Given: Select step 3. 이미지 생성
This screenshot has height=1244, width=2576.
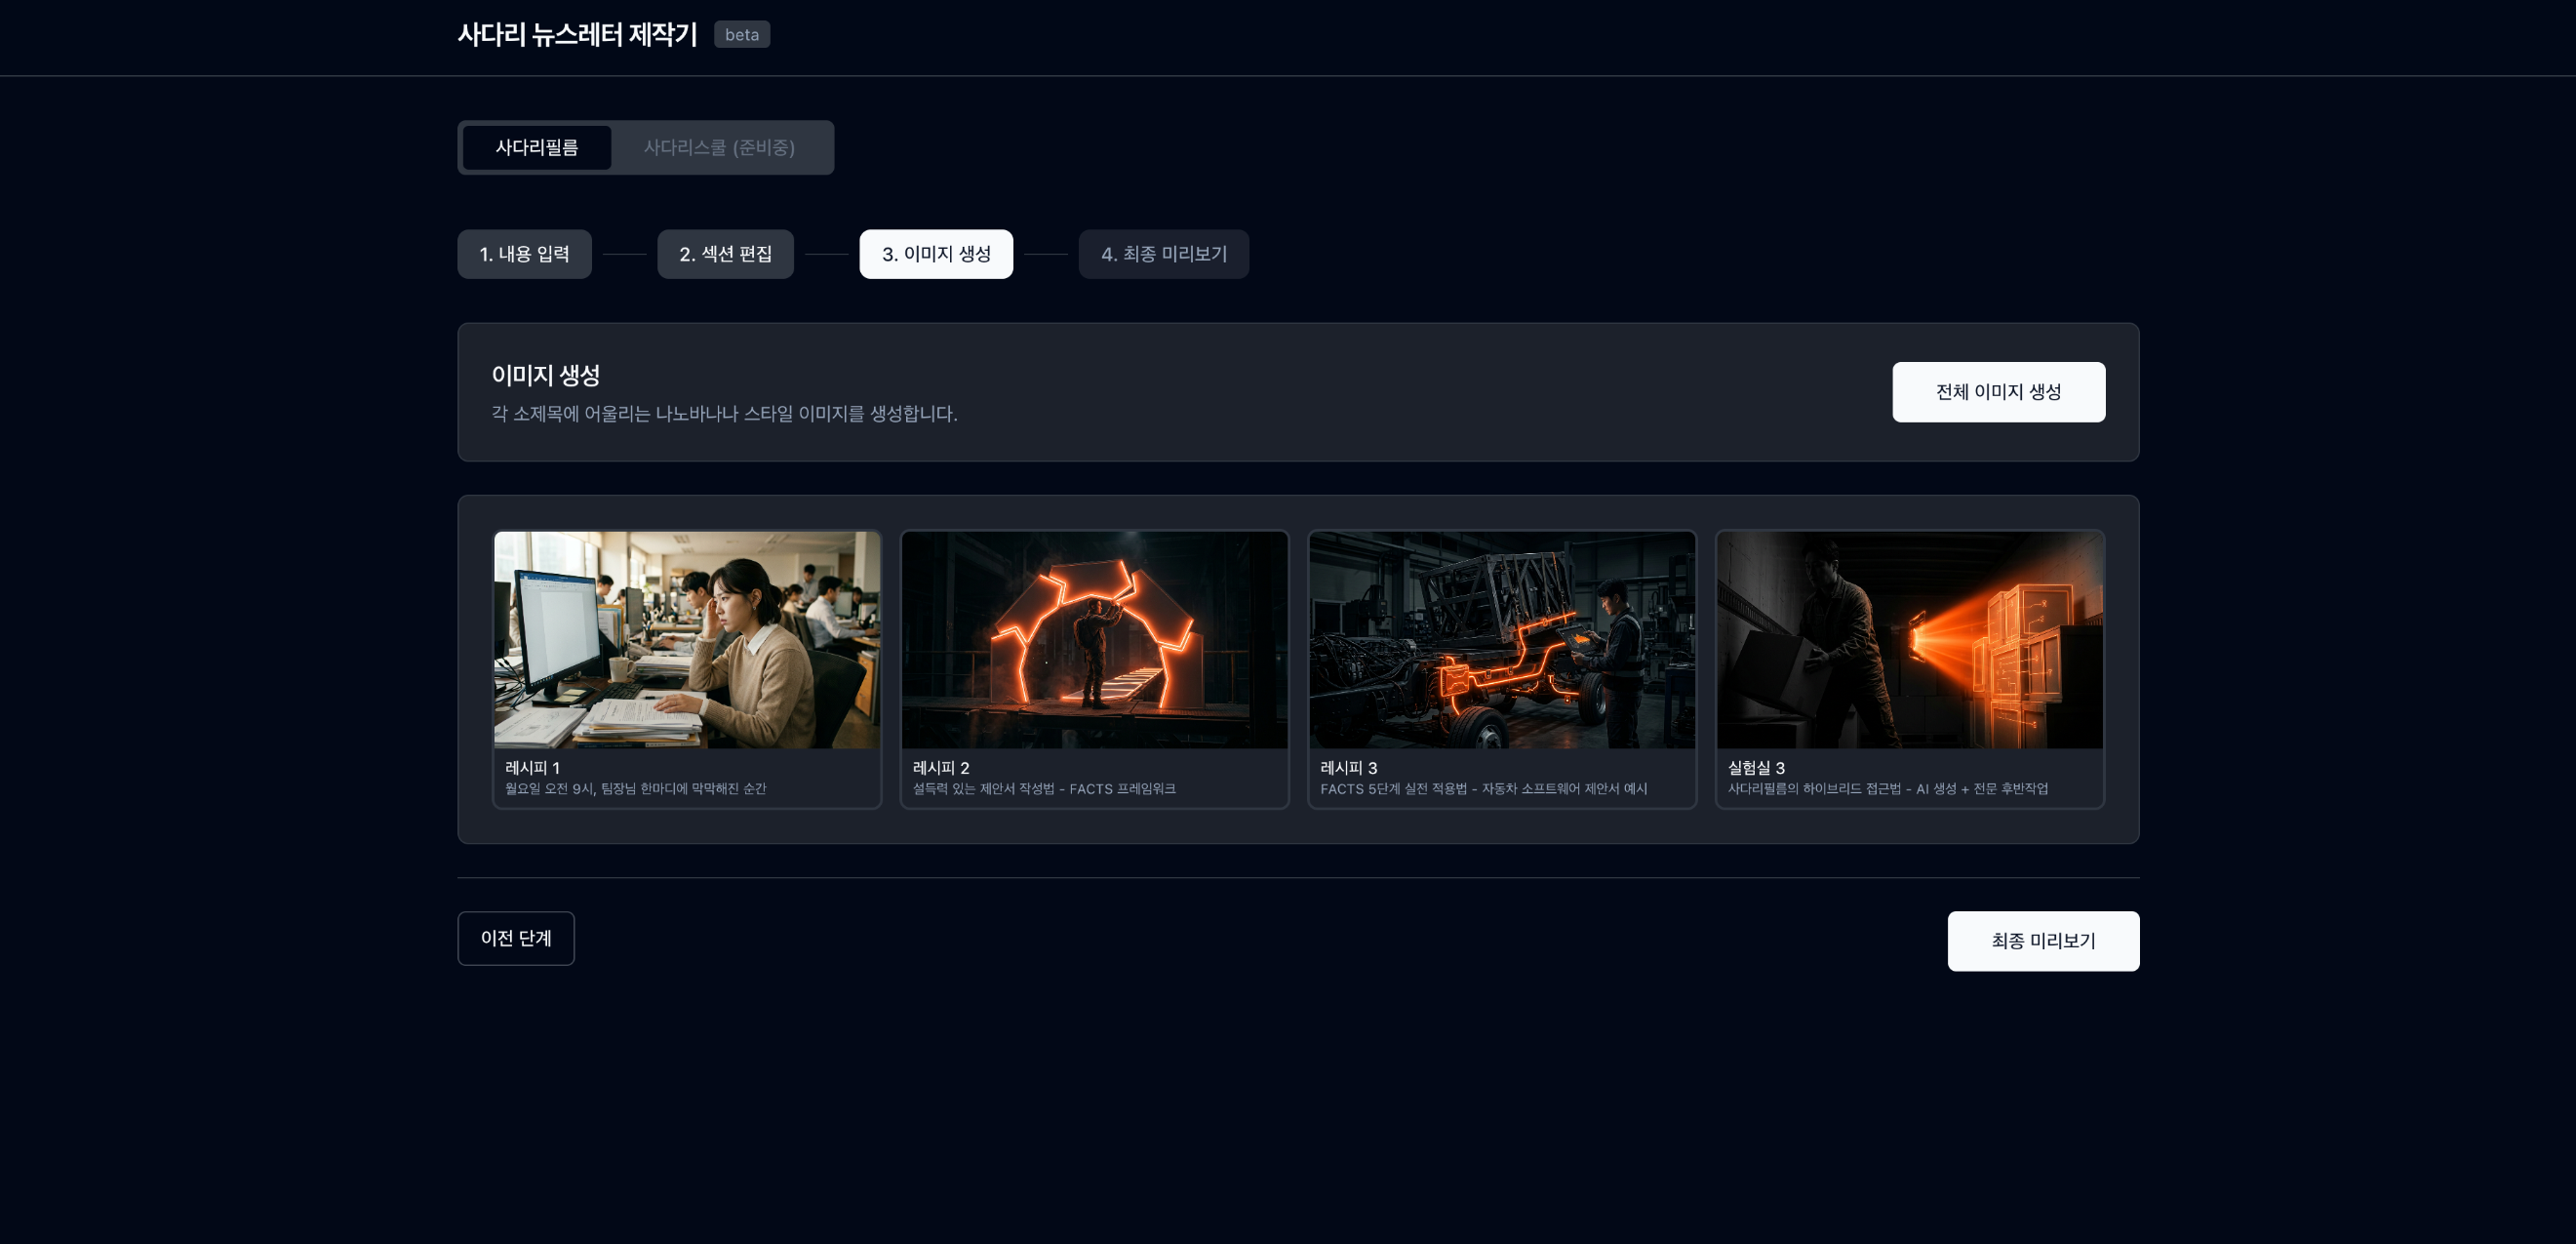Looking at the screenshot, I should [935, 254].
